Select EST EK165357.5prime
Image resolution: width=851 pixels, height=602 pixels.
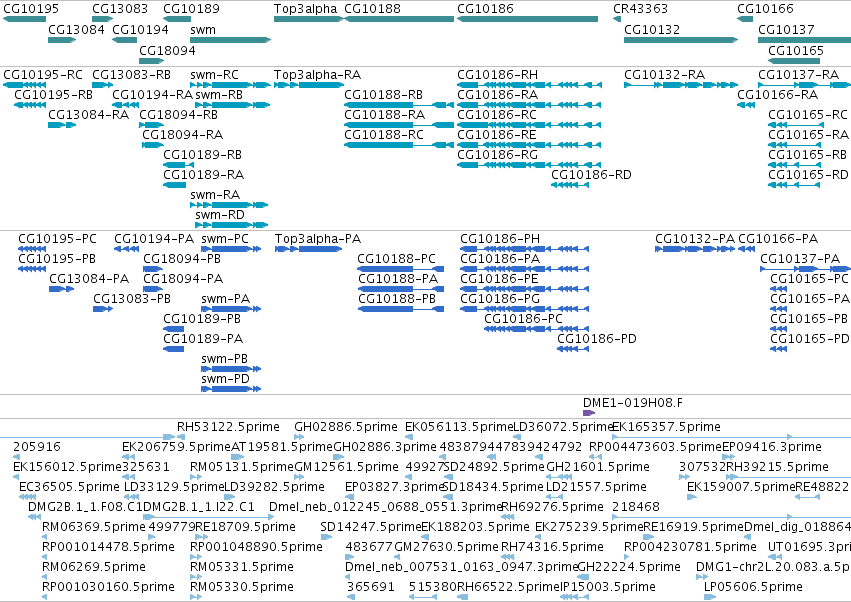(666, 427)
